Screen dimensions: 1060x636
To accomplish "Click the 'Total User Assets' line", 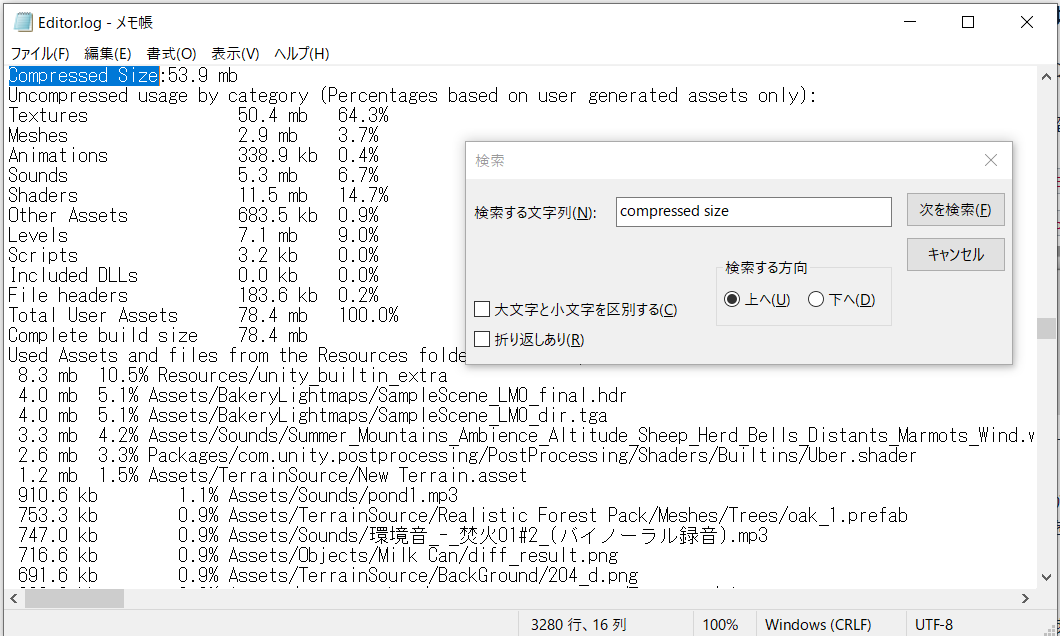I will click(203, 316).
